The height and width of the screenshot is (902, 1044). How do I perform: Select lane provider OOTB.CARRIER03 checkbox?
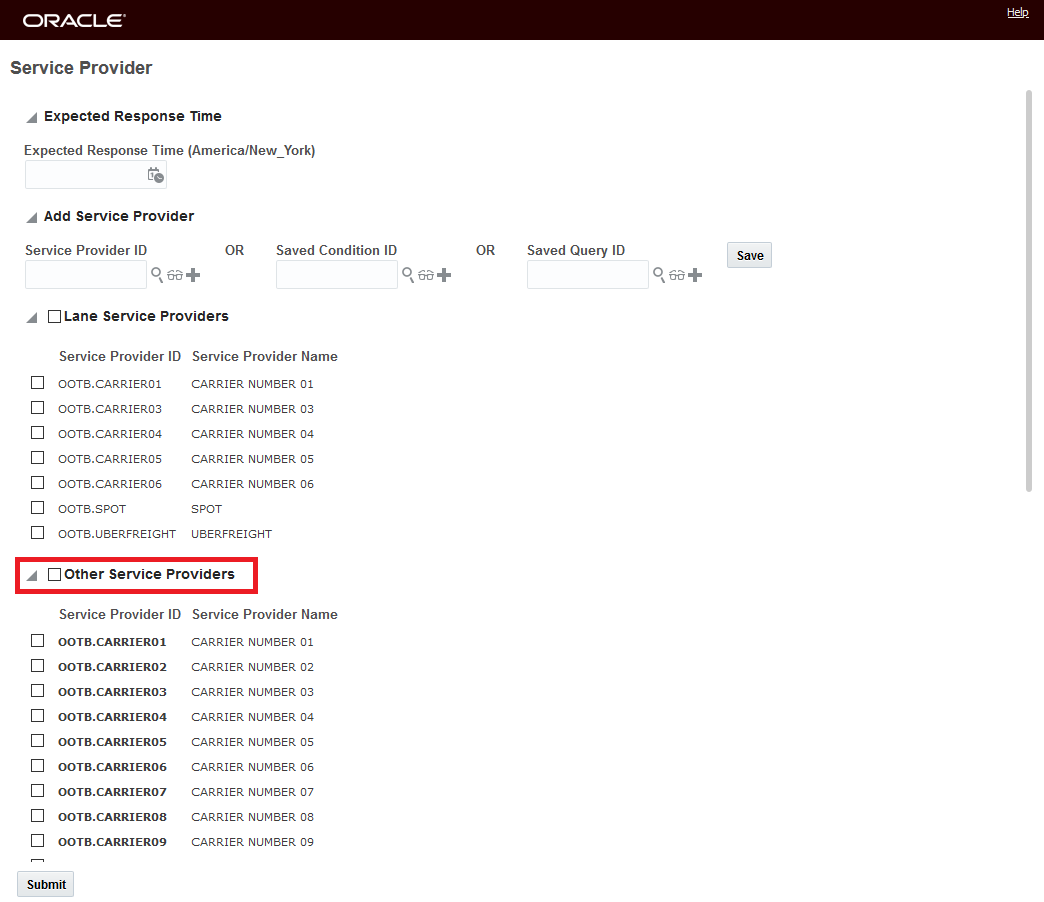coord(37,407)
